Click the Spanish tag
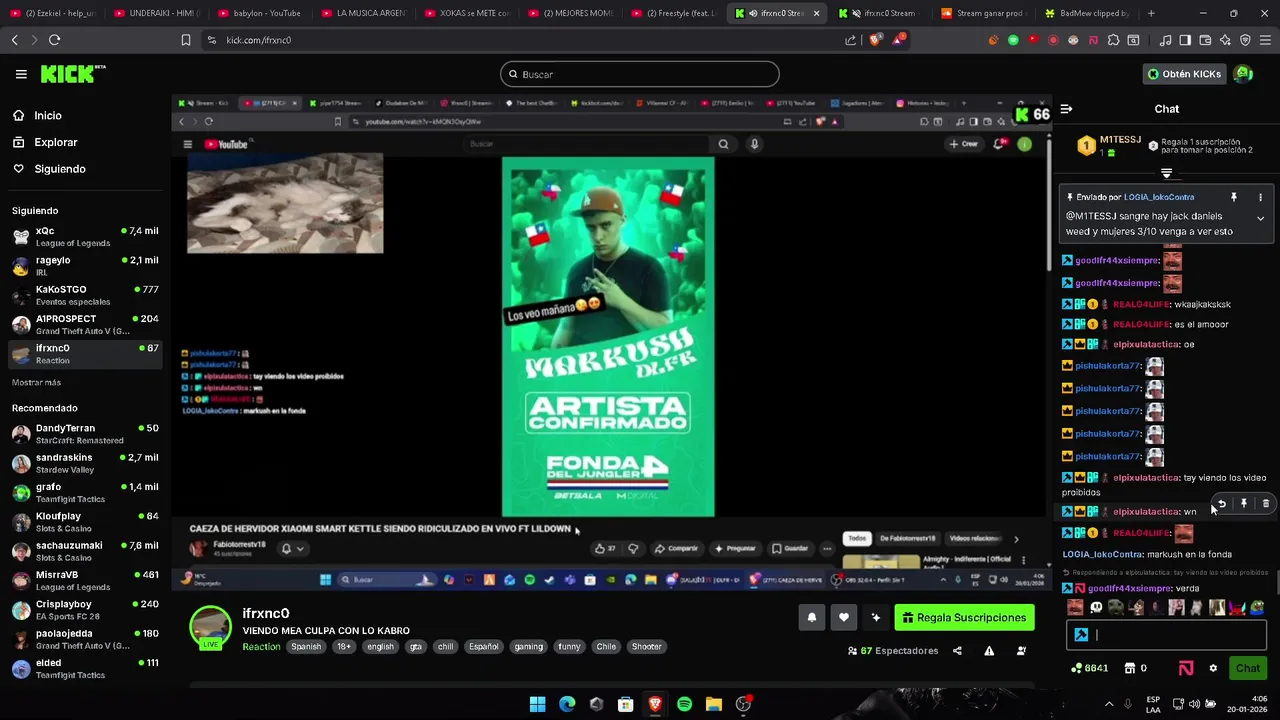Viewport: 1280px width, 720px height. 306,647
